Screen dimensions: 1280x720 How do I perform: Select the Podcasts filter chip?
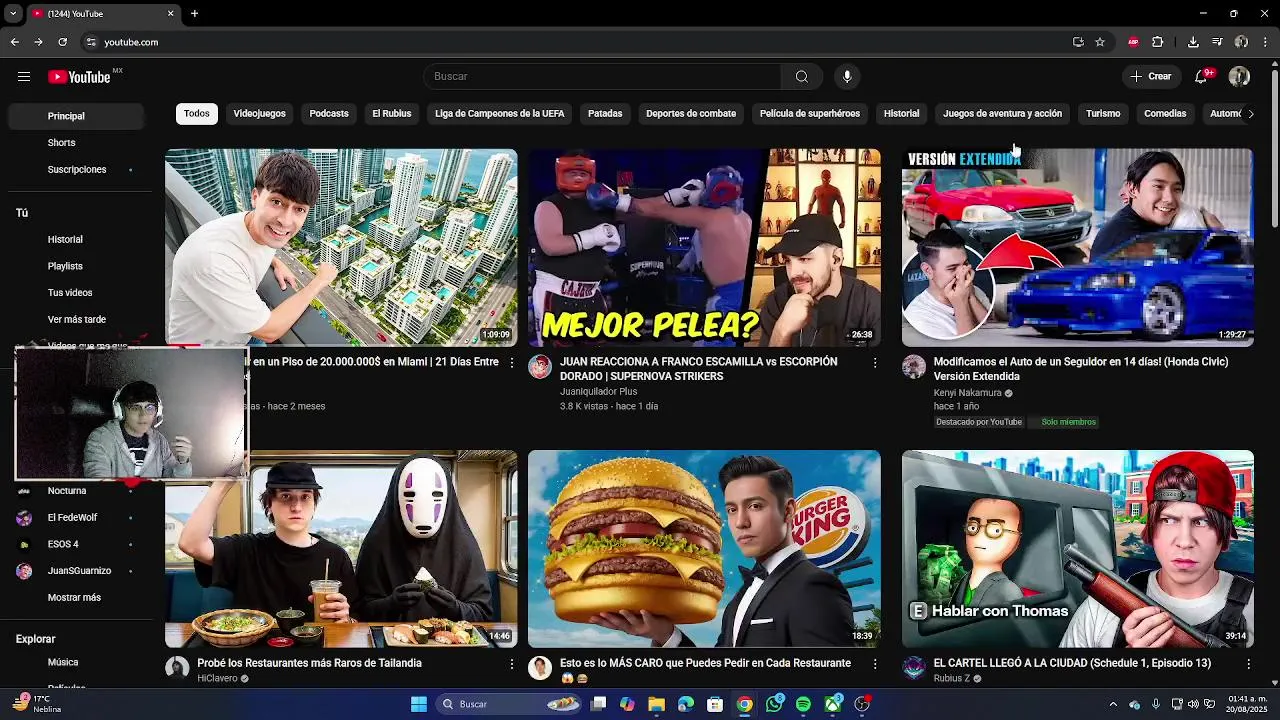click(329, 114)
